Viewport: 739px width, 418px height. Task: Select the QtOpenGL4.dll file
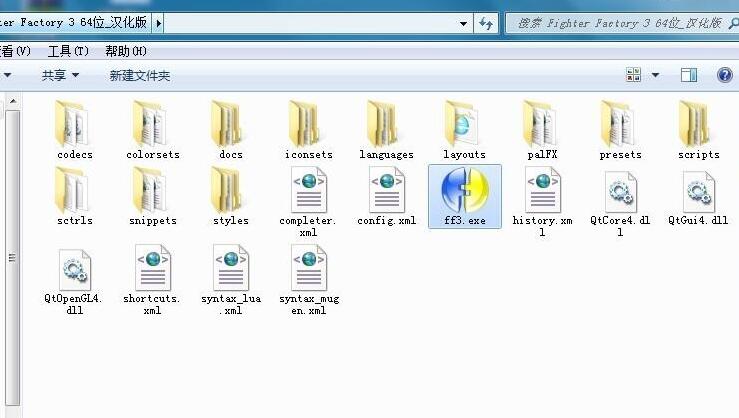pyautogui.click(x=74, y=281)
